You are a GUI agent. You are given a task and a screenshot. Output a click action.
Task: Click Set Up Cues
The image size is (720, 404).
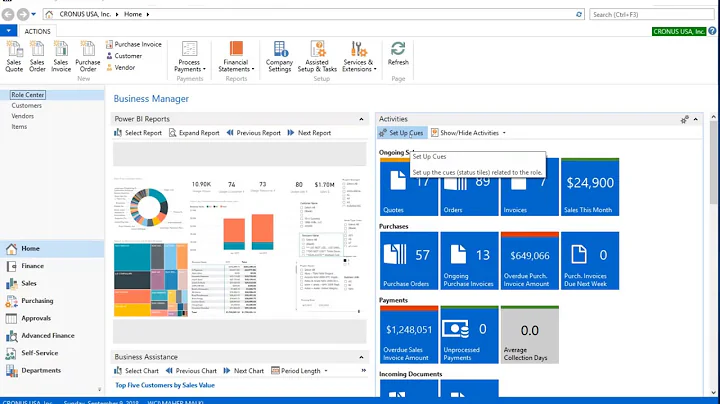click(401, 133)
